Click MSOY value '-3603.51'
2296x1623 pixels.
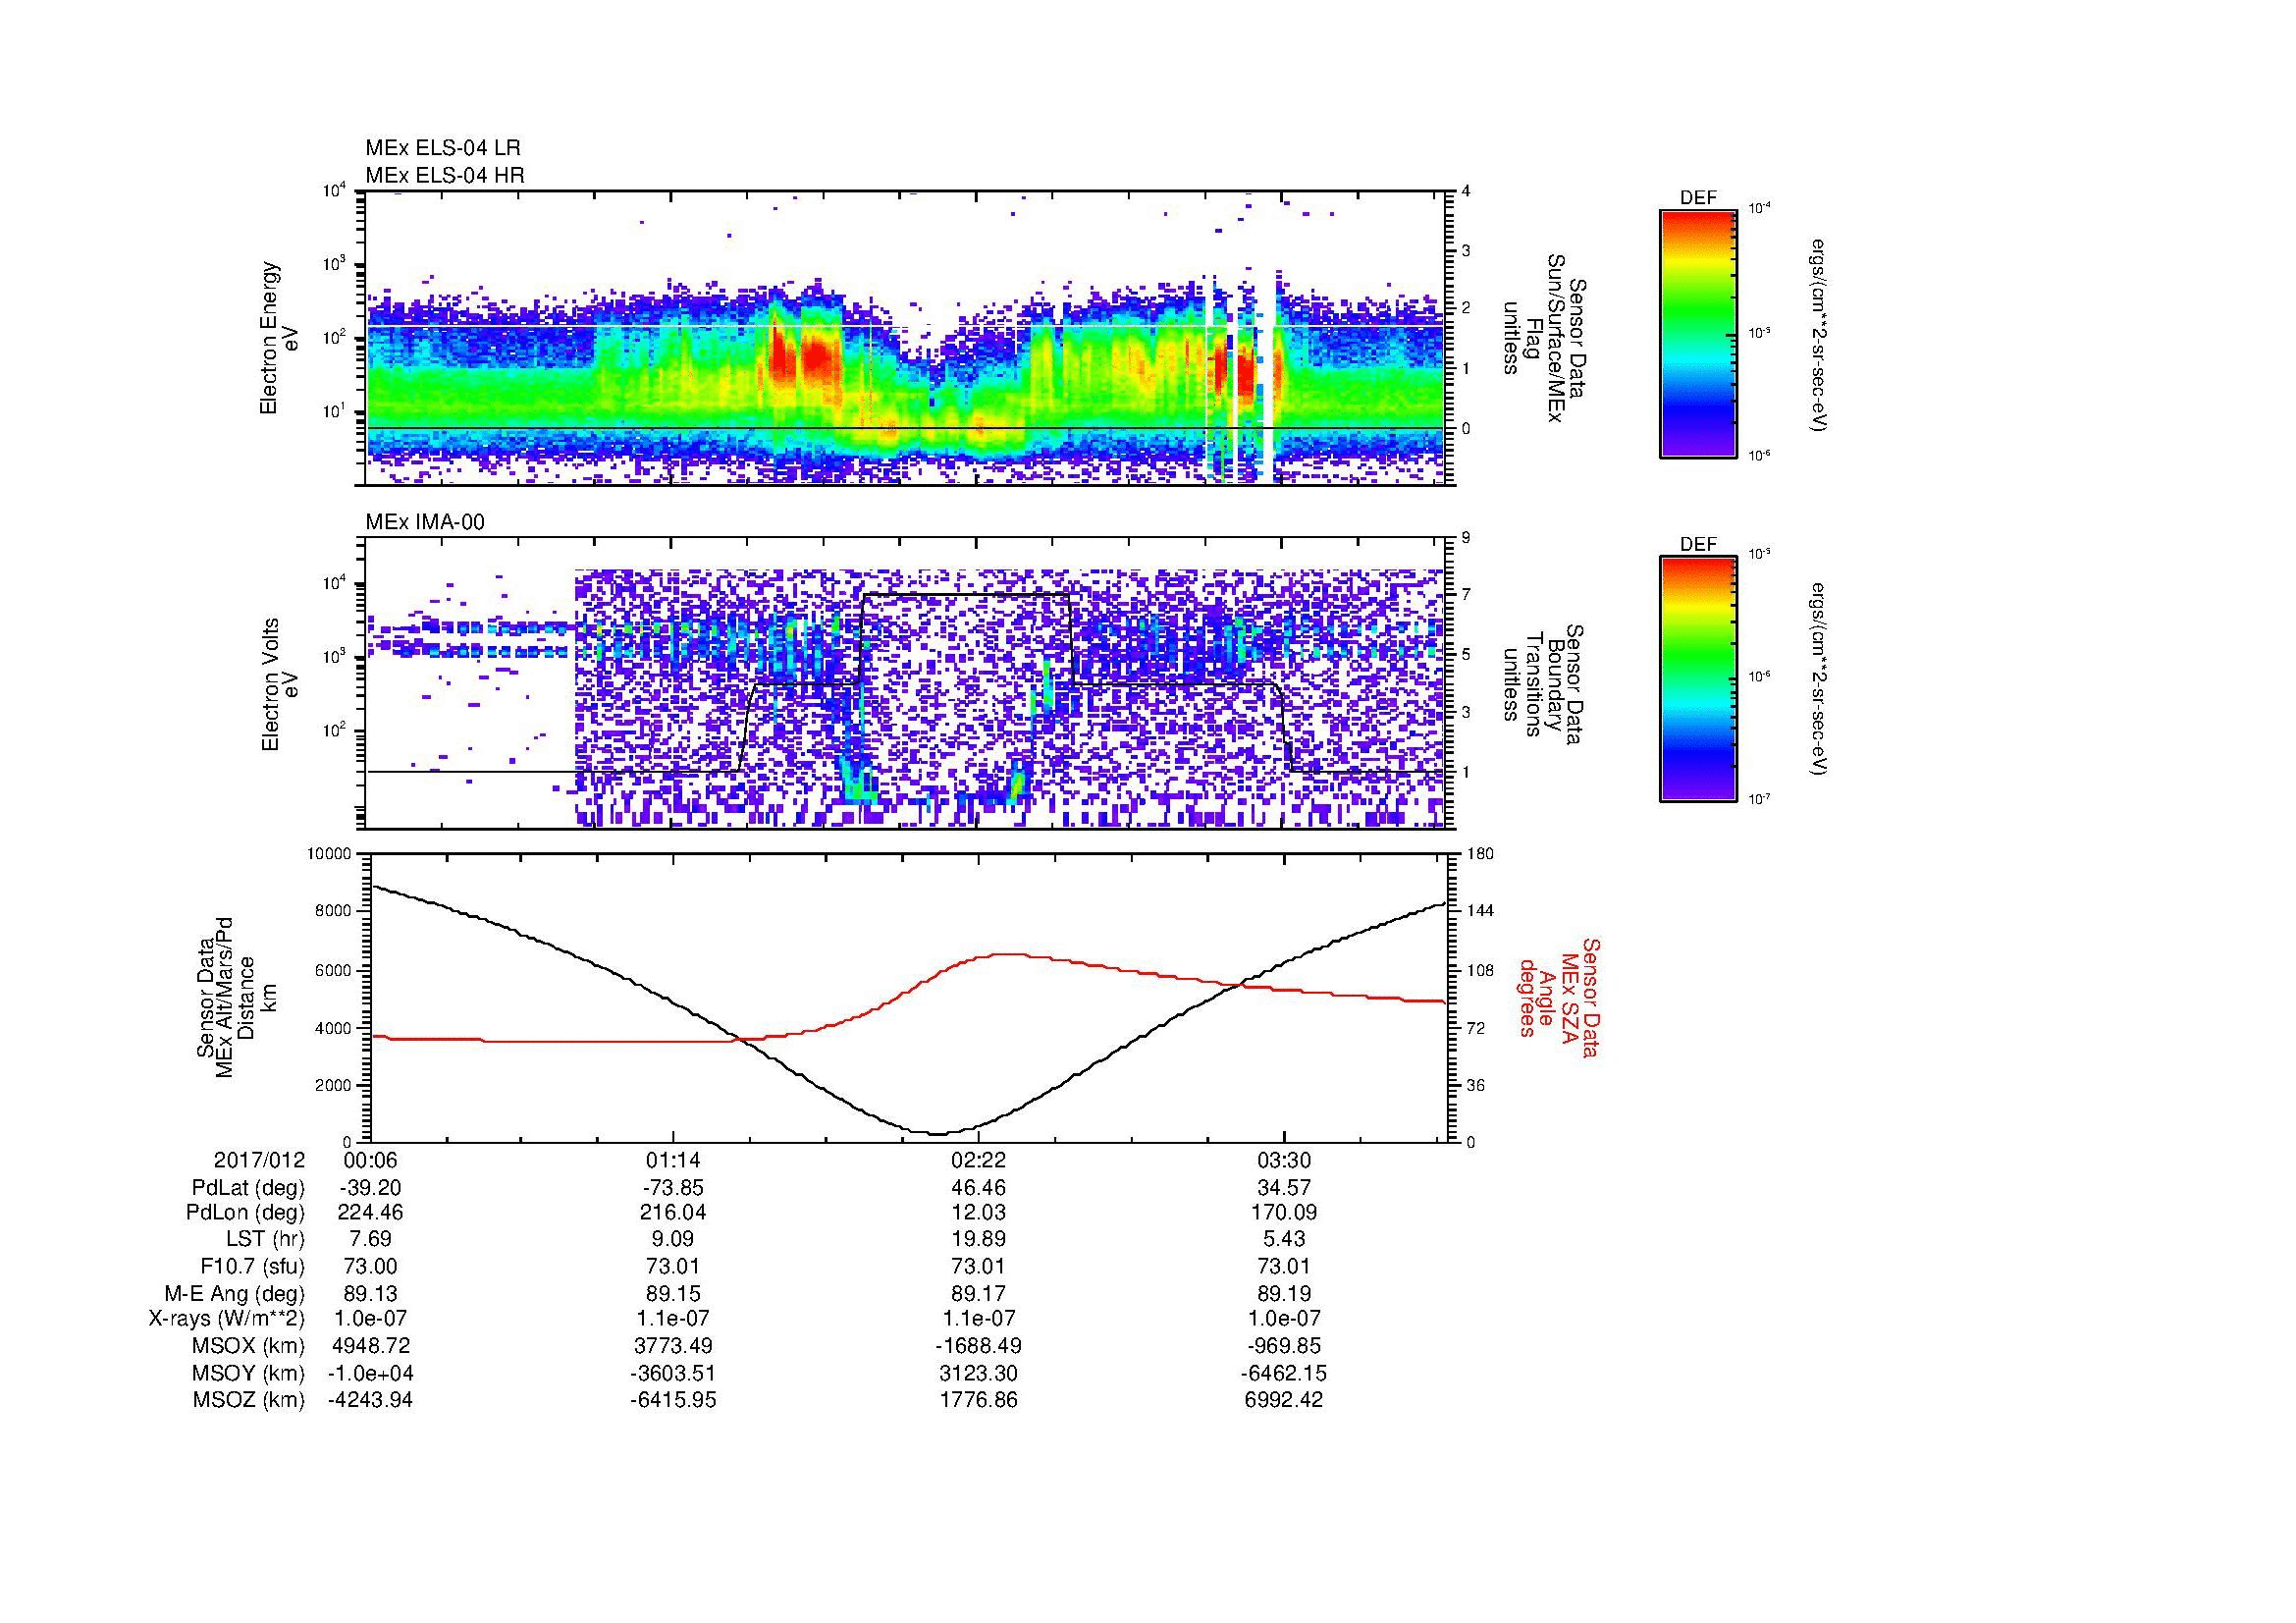pyautogui.click(x=673, y=1373)
